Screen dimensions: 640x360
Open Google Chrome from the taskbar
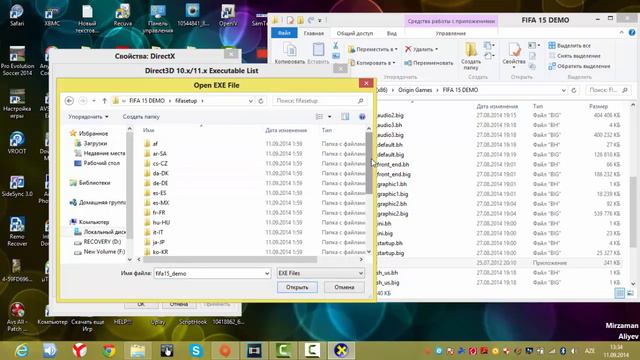109,350
